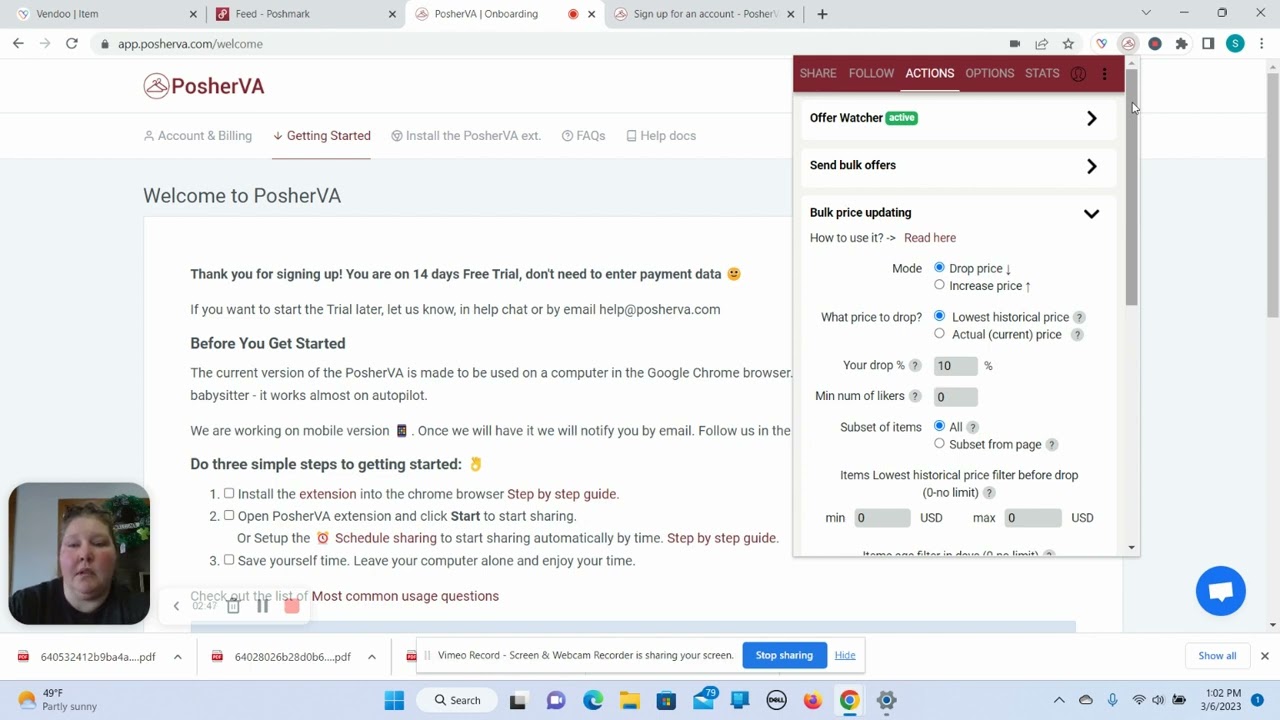Open Microsoft Store from the taskbar
Image resolution: width=1280 pixels, height=720 pixels.
click(666, 700)
